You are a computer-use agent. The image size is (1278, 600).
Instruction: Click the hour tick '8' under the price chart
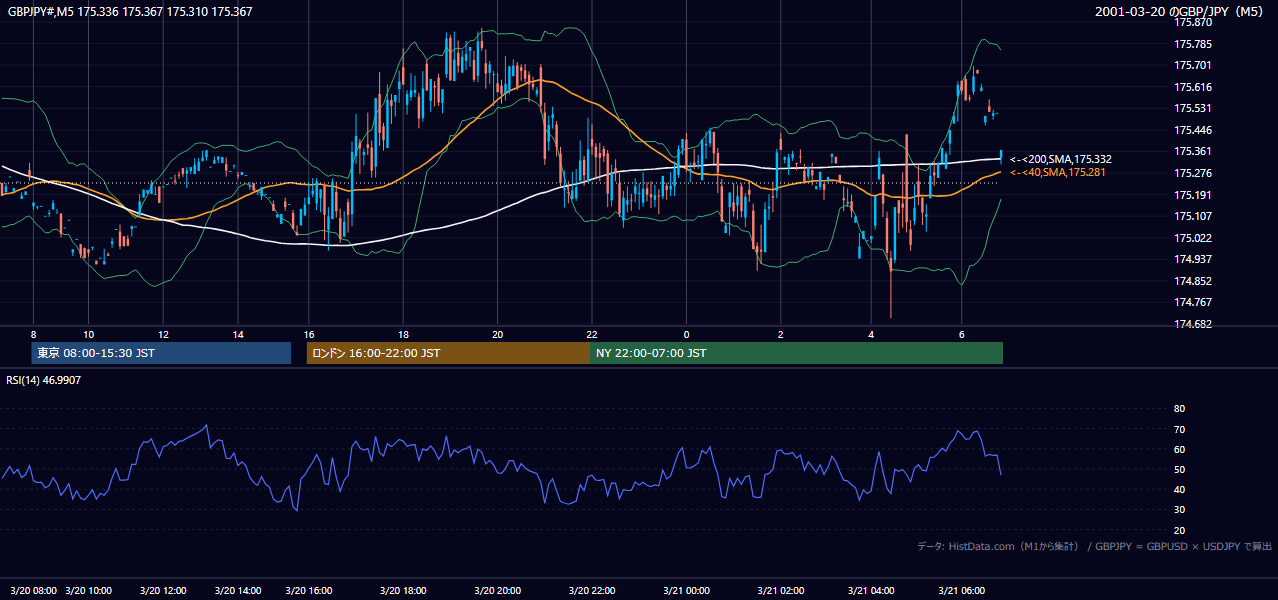pos(33,334)
